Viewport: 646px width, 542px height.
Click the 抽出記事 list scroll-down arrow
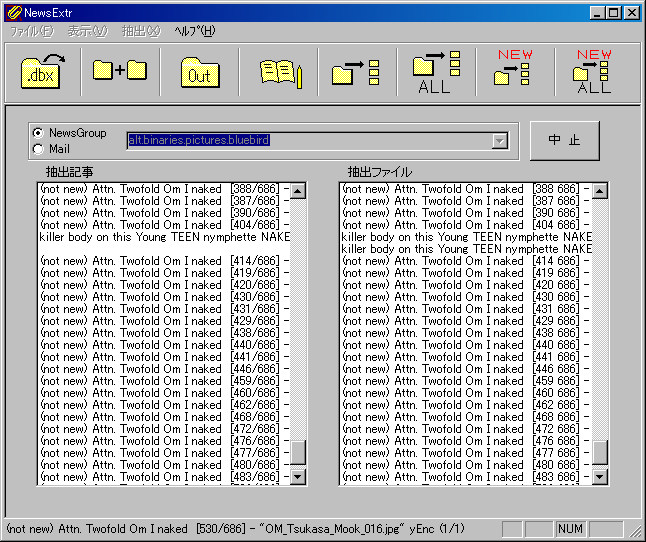tap(297, 477)
